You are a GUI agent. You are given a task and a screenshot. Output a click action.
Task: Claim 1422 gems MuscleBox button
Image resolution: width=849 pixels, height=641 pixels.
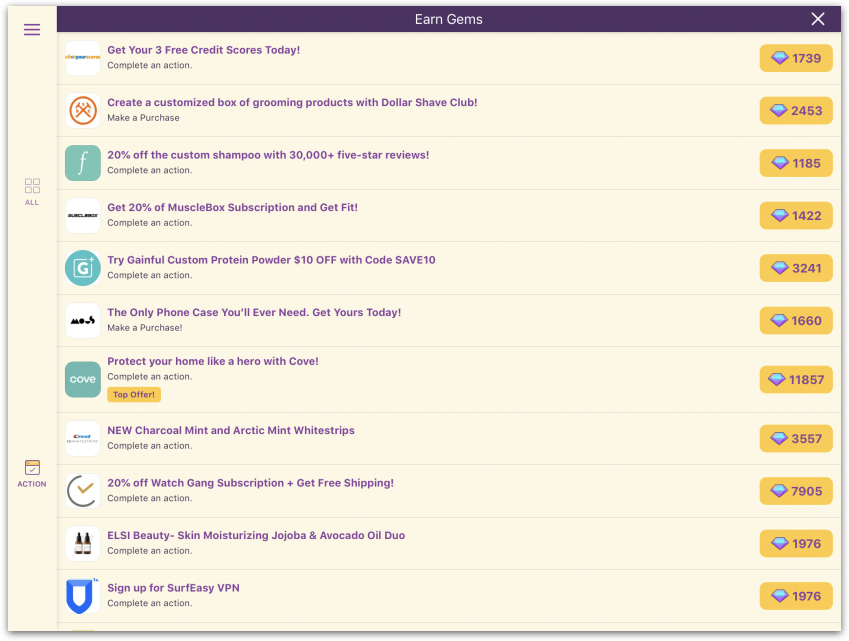pos(796,215)
